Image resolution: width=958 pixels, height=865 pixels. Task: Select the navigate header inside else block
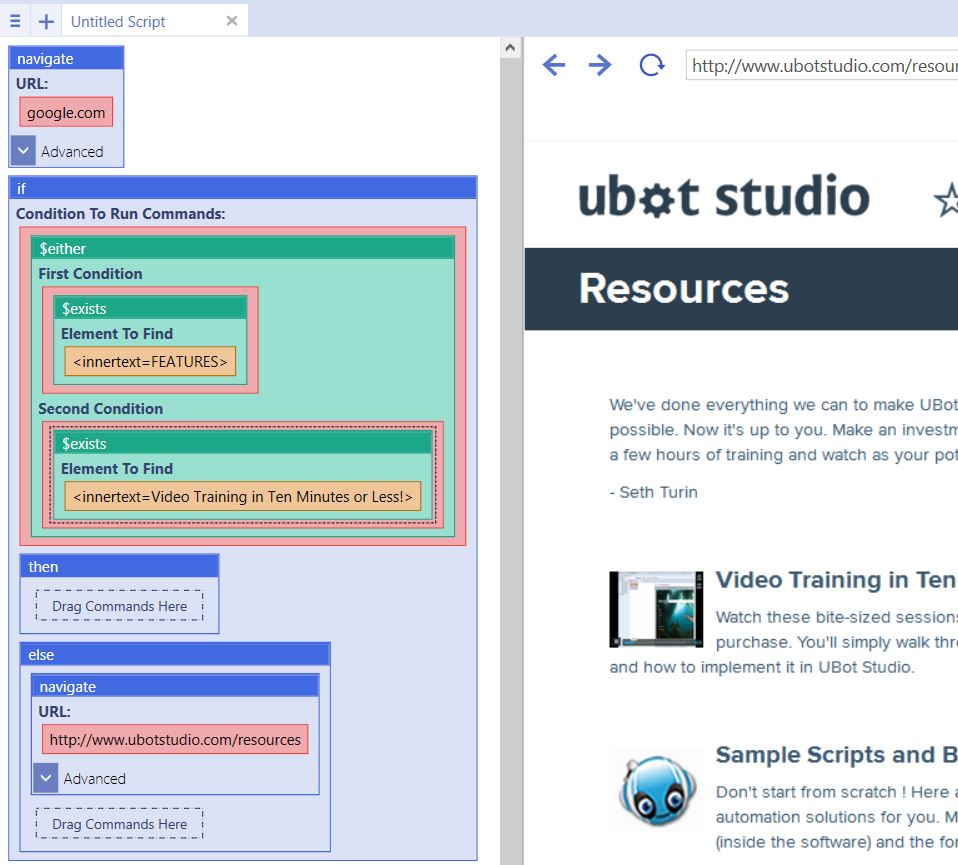tap(175, 687)
